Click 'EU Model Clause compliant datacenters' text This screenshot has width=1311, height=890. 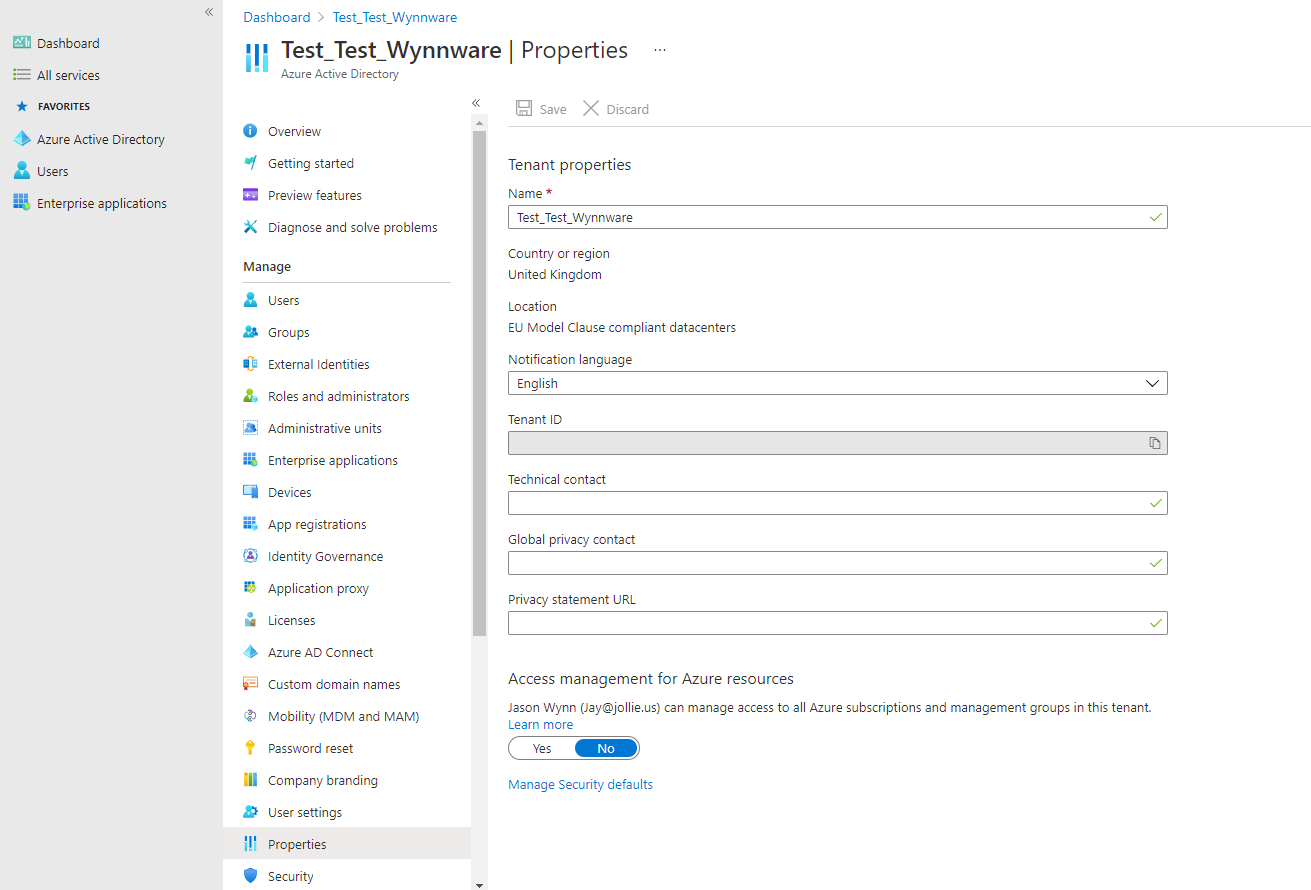[x=622, y=327]
